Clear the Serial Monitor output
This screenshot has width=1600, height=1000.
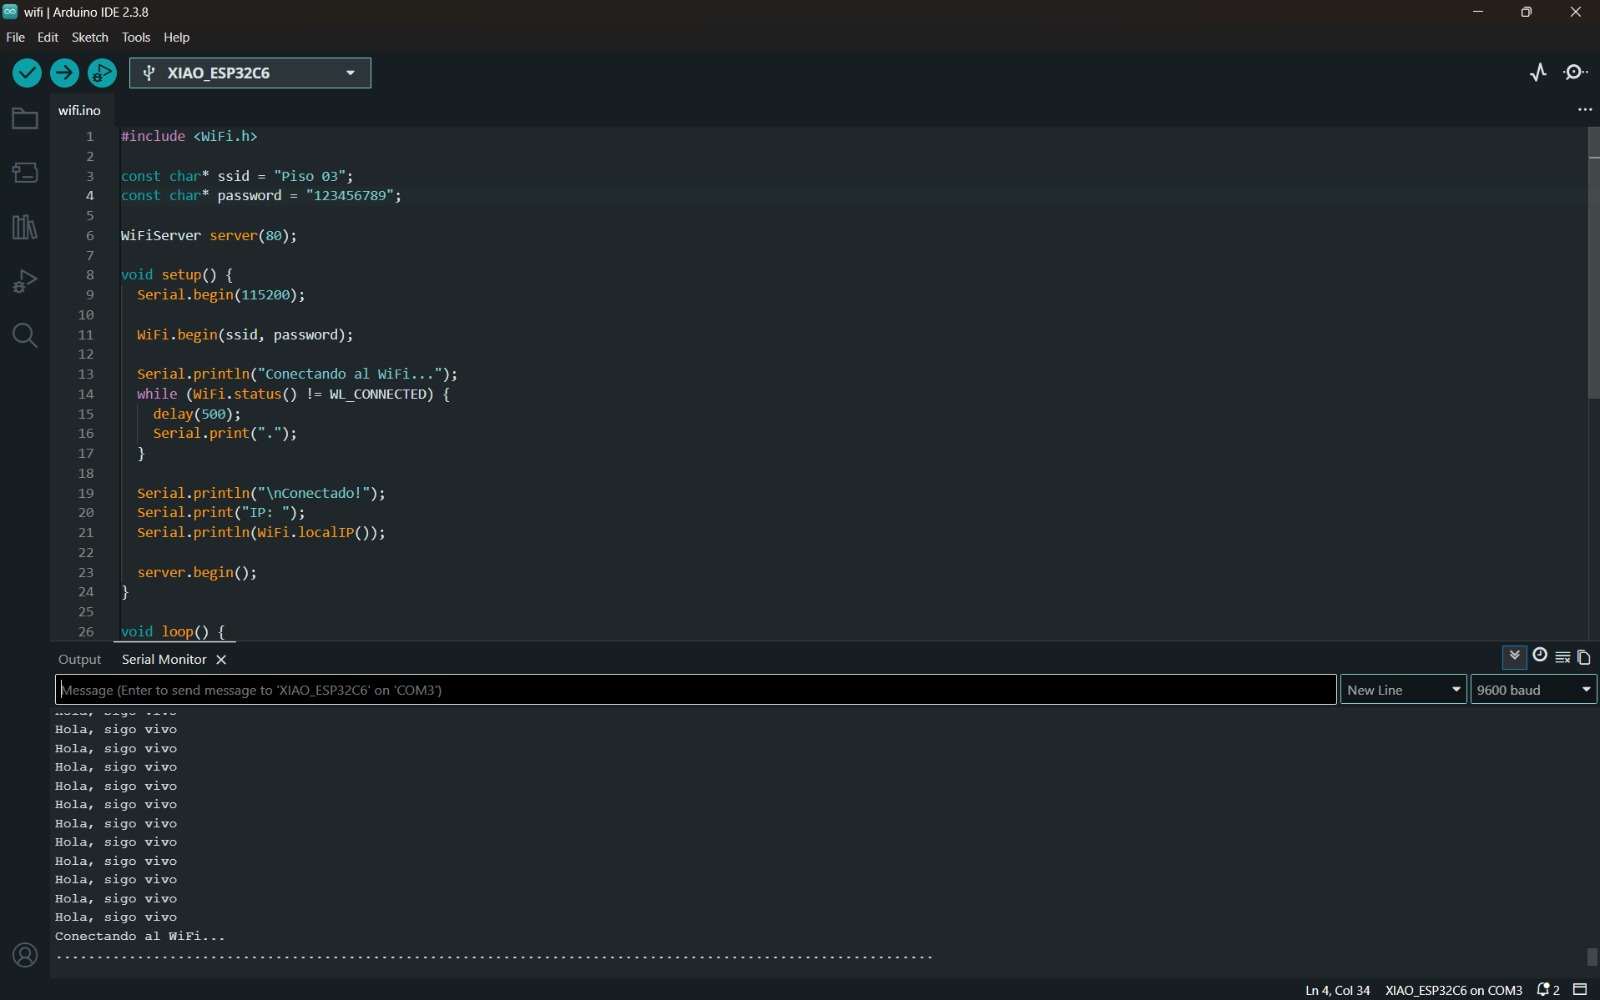point(1562,657)
